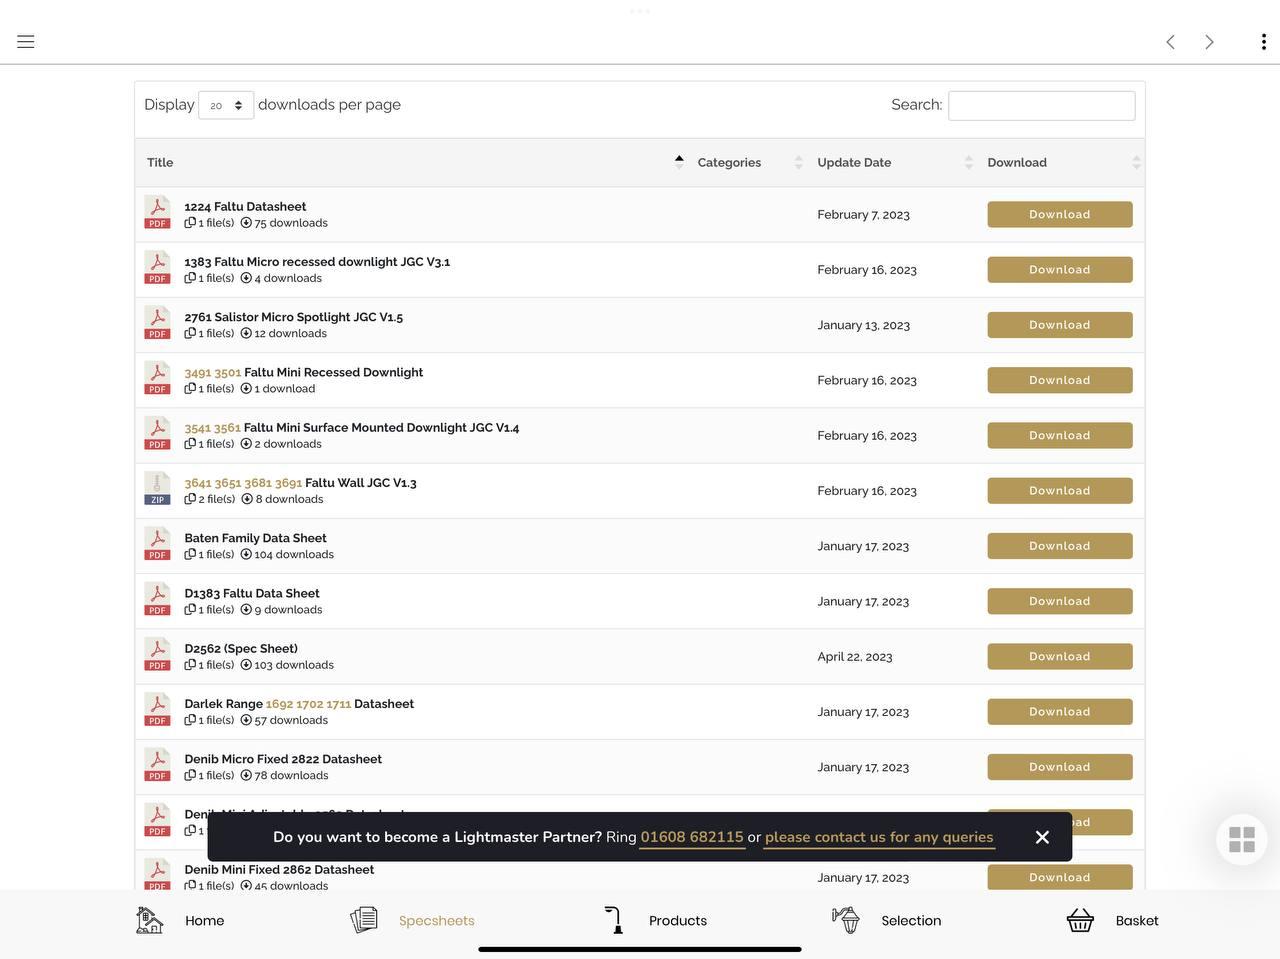
Task: Open the Baten Family Data Sheet title
Action: click(x=255, y=537)
